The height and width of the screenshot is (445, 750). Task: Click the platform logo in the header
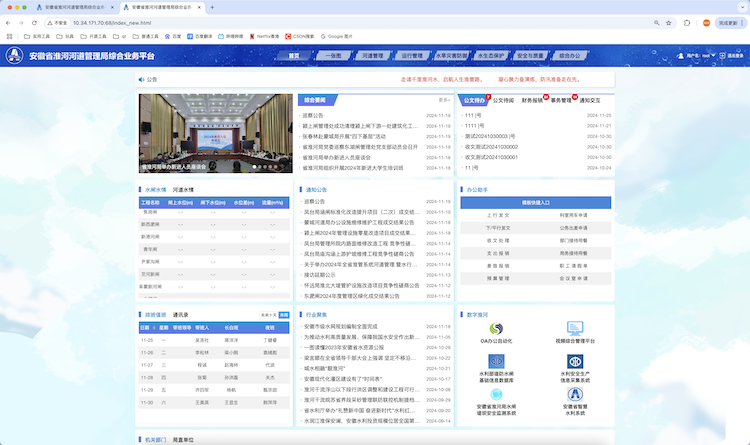14,56
